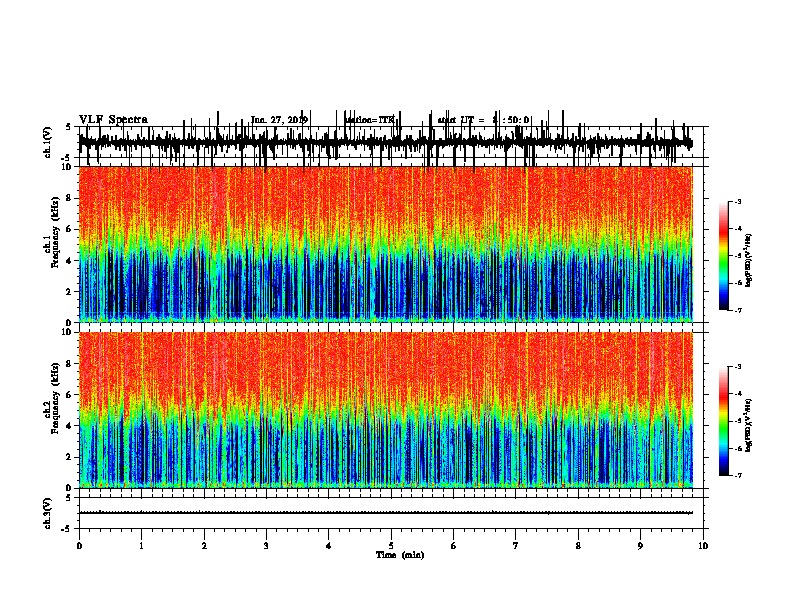Click ch.1 spectrogram 4 kHz tick label
Viewport: 792px width, 612px height.
coord(70,261)
